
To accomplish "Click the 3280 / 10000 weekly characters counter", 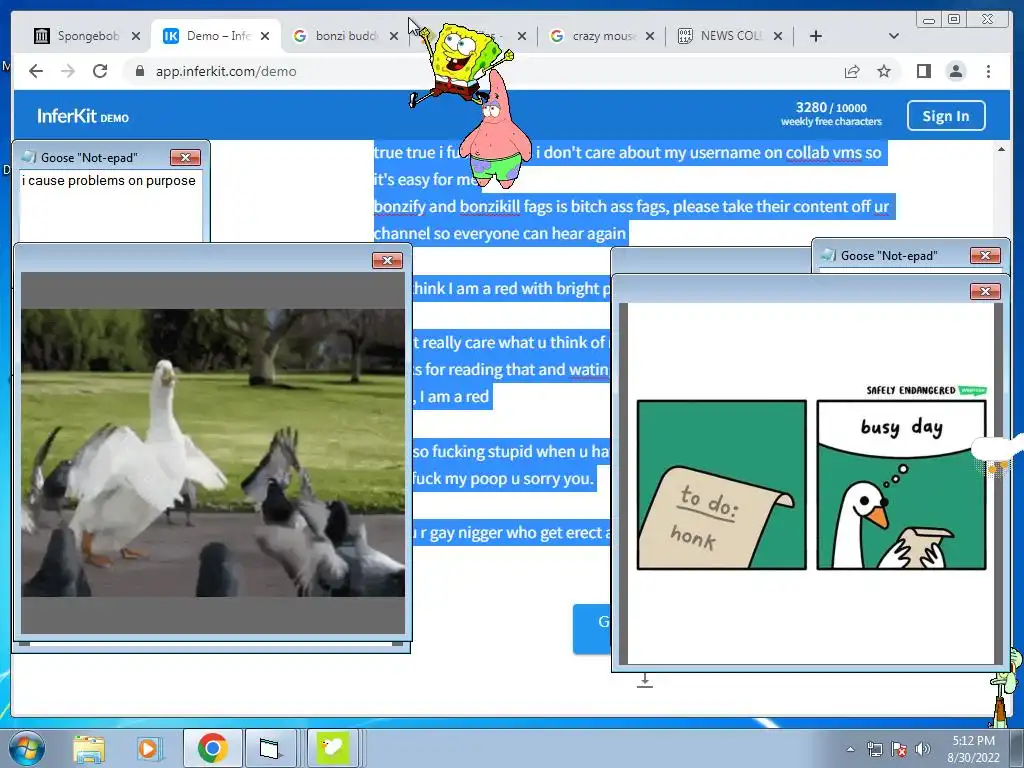I will 831,114.
